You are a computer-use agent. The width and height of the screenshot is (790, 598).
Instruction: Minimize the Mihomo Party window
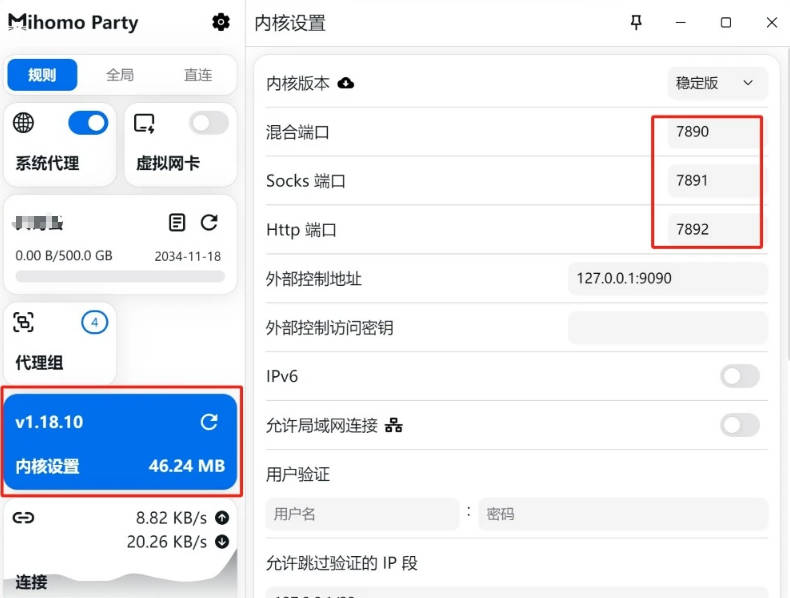681,23
